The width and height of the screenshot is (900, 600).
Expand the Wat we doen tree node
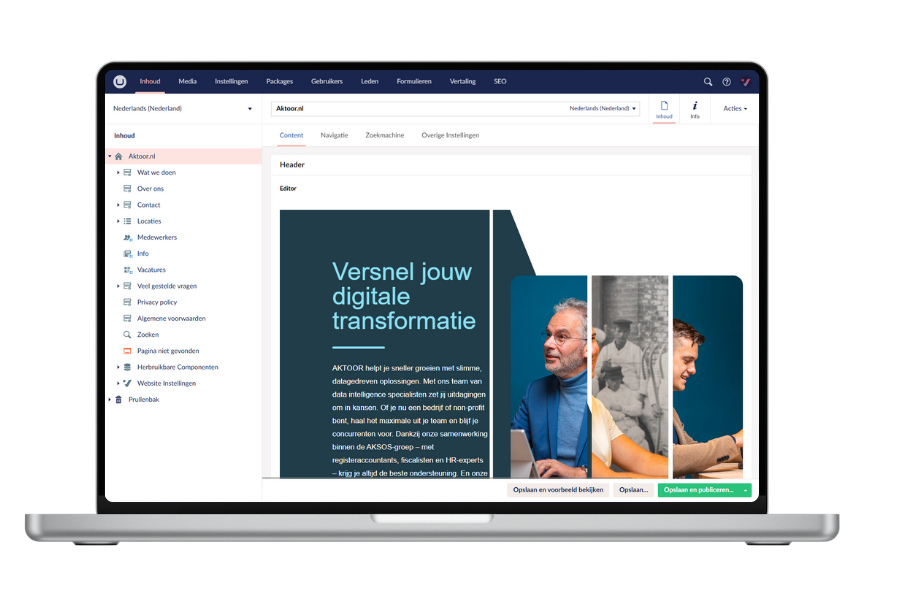(x=118, y=172)
